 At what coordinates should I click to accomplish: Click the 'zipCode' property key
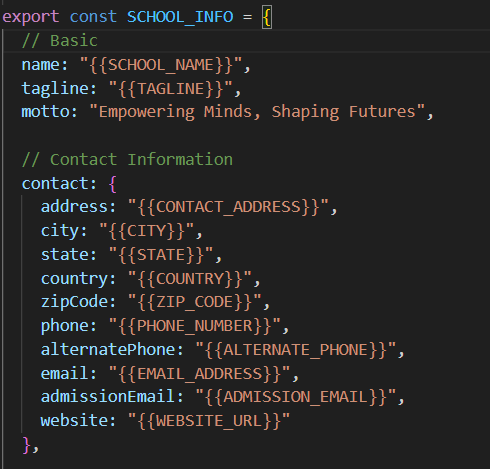[75, 302]
